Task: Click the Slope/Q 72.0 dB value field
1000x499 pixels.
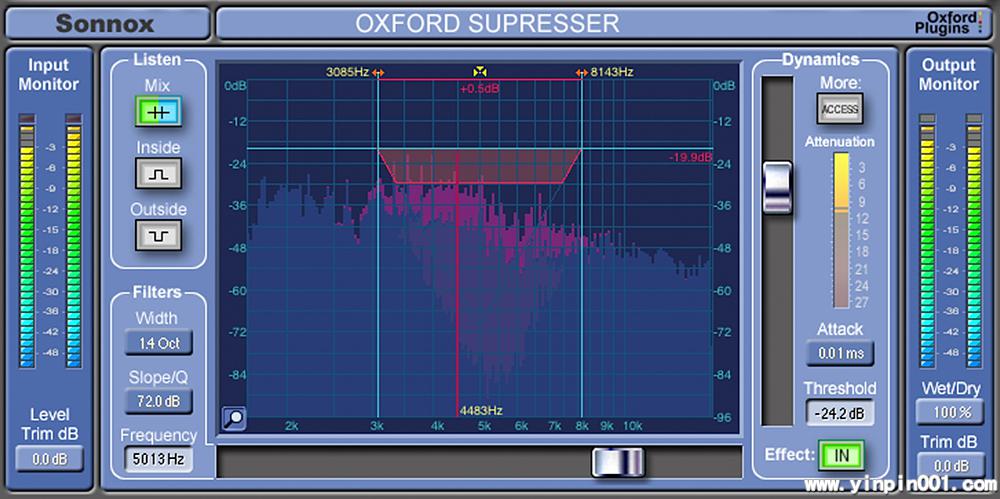Action: coord(158,402)
